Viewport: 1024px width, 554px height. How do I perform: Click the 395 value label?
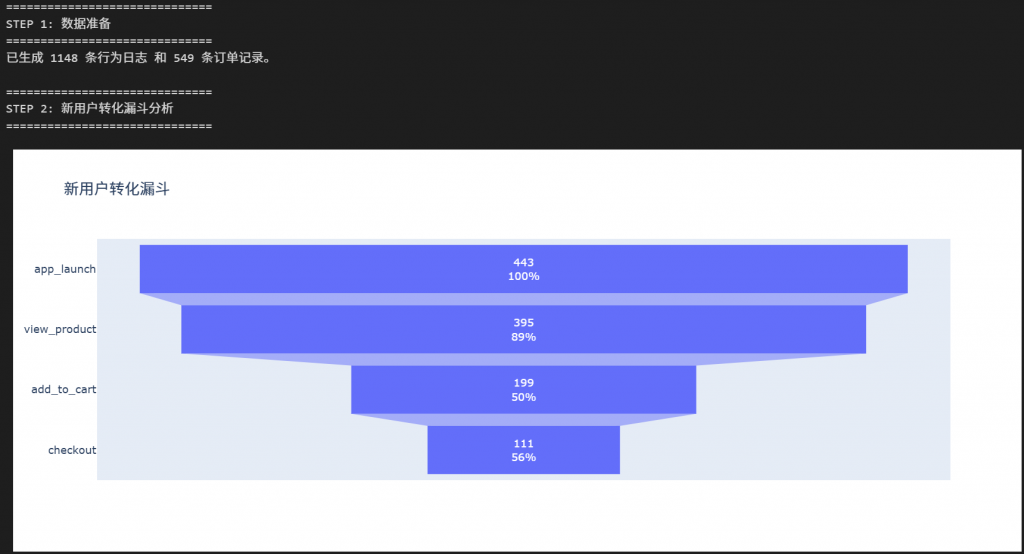pos(523,322)
